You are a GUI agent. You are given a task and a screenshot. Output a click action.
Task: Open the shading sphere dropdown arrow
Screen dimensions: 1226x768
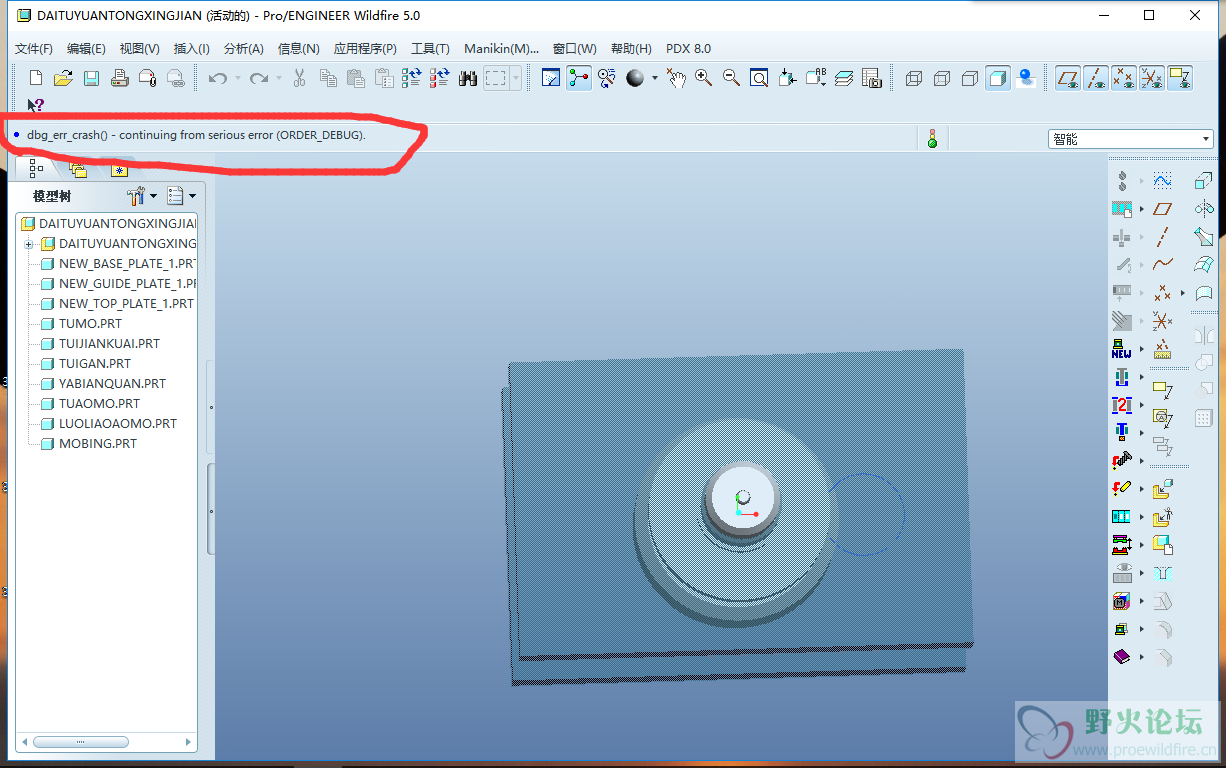pyautogui.click(x=655, y=78)
